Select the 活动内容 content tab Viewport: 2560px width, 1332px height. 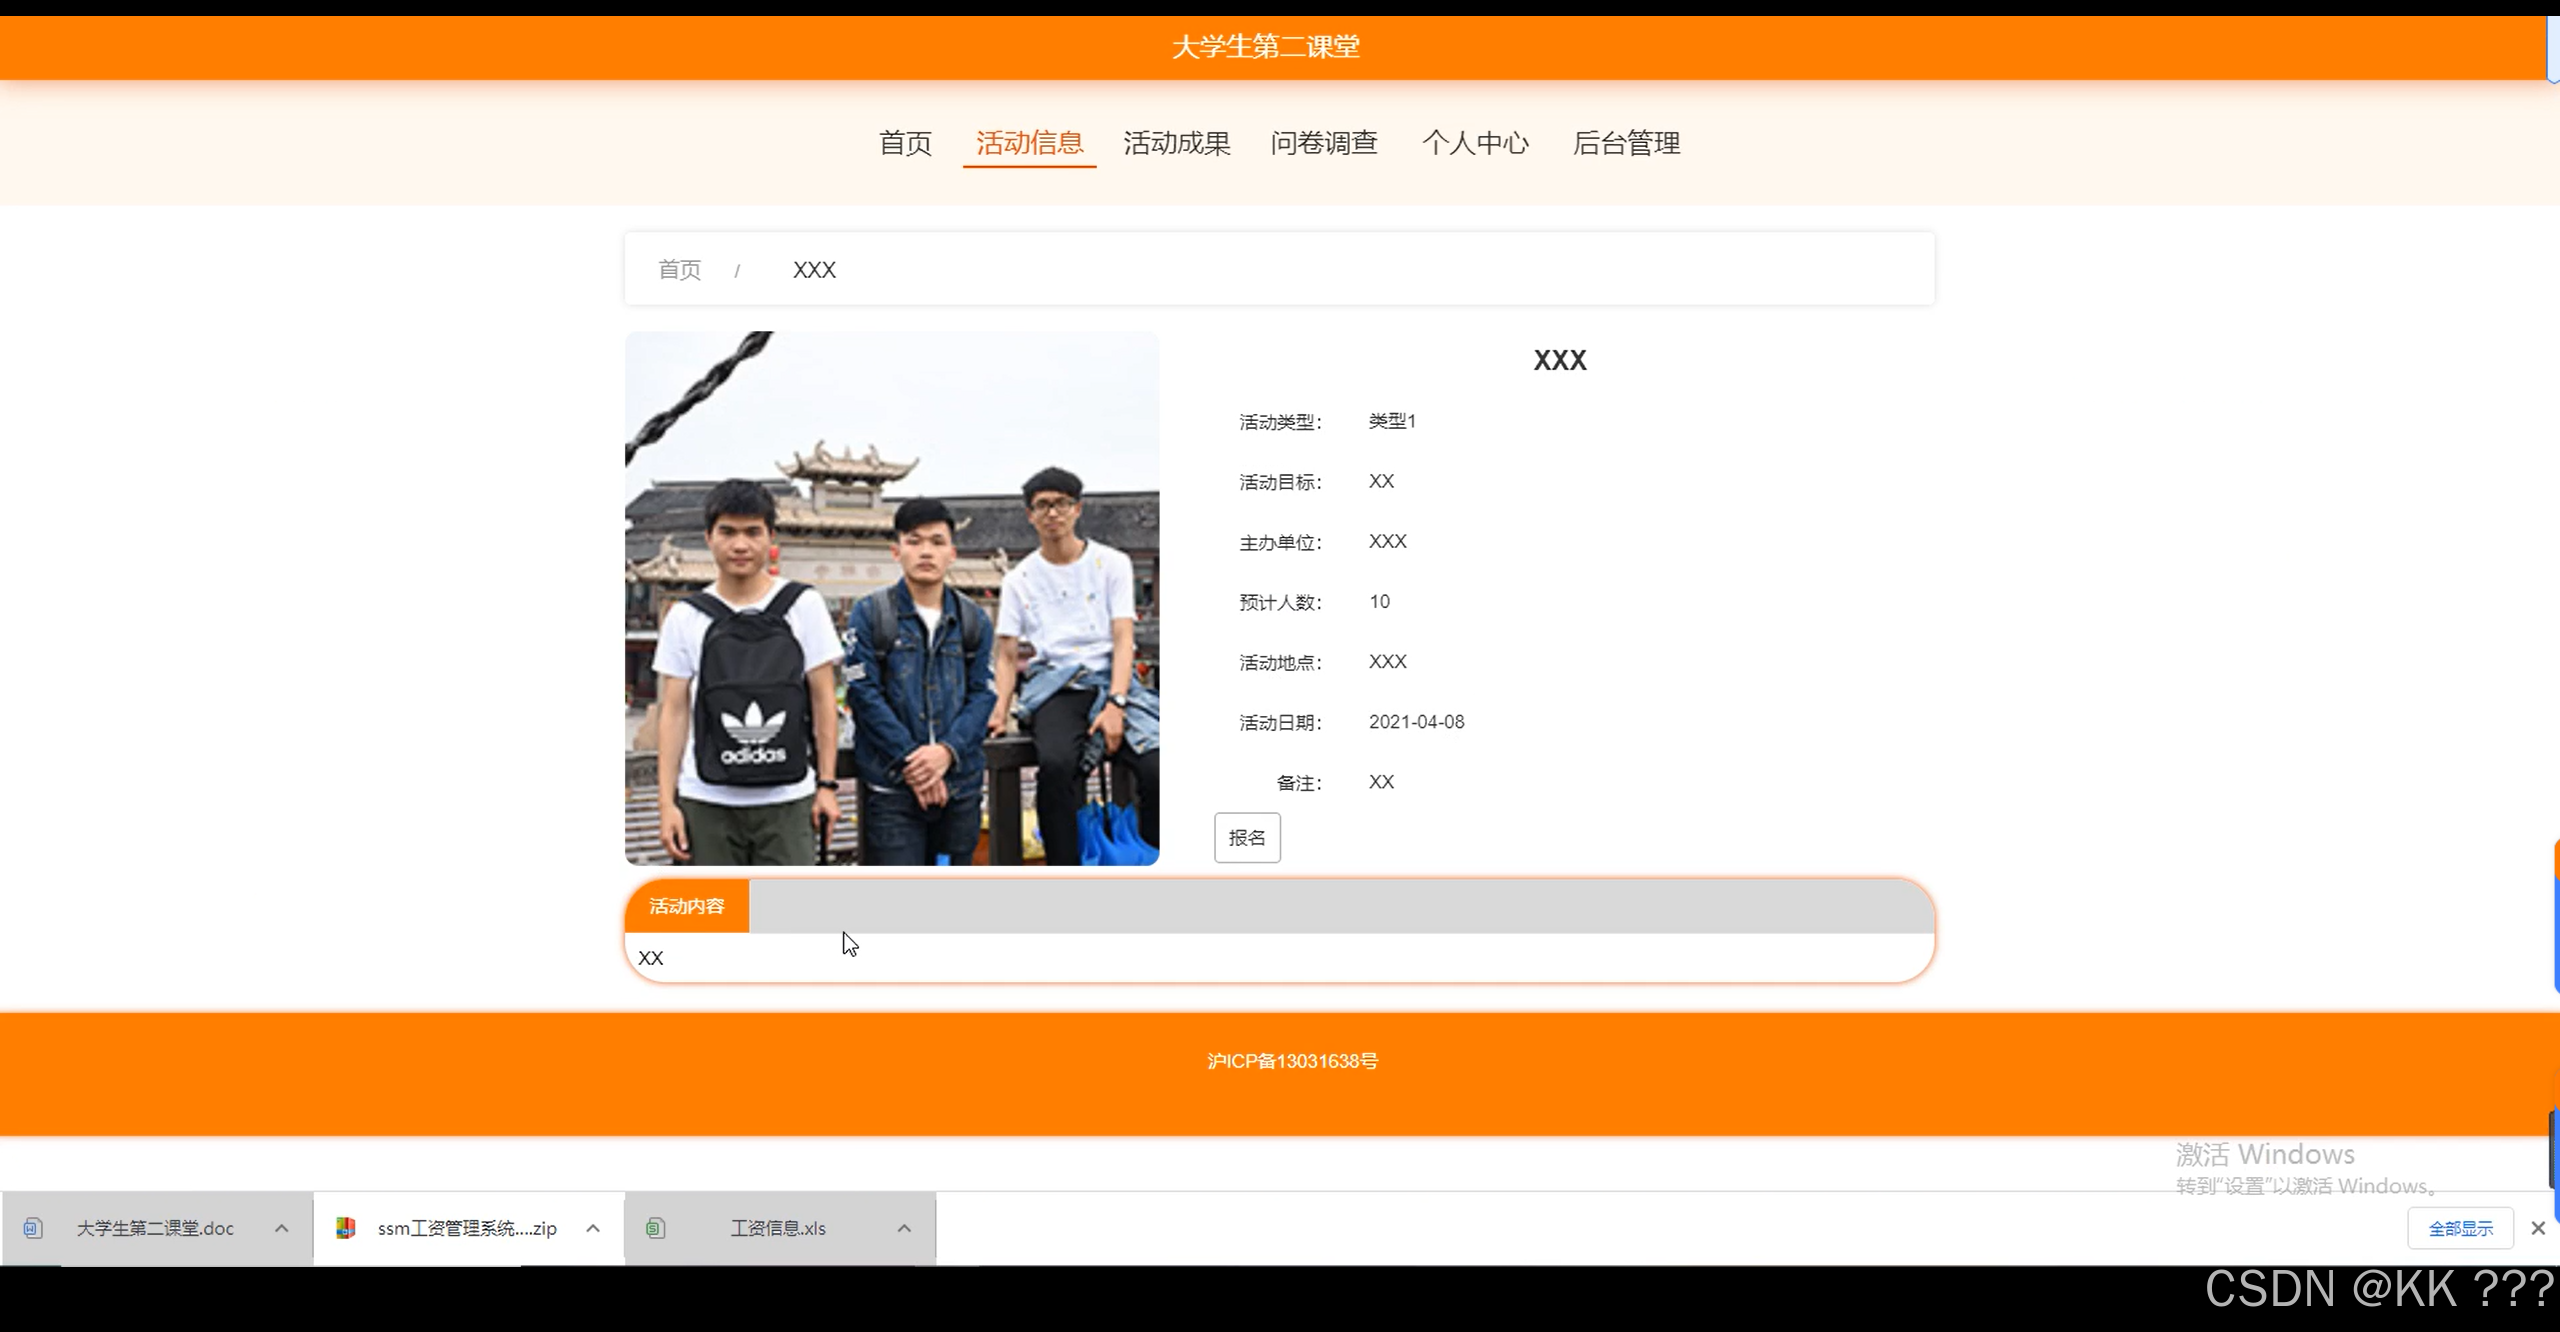686,905
